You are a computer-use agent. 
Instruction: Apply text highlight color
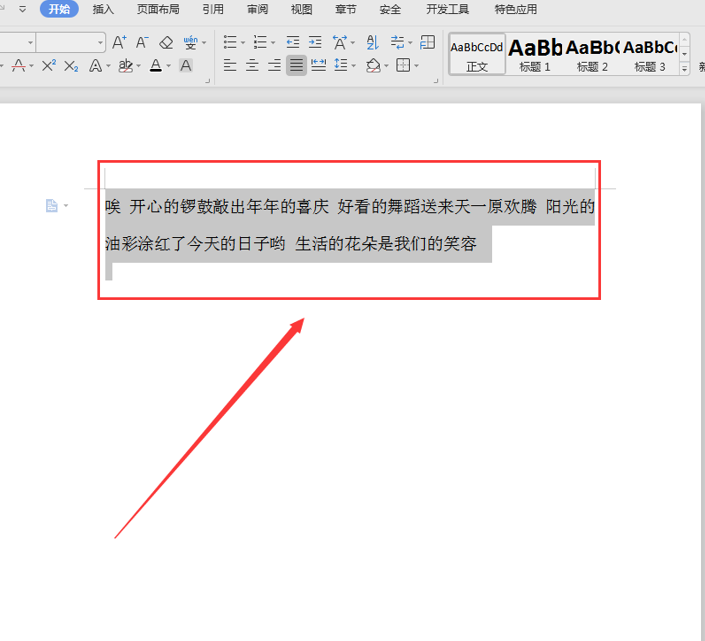(x=125, y=66)
